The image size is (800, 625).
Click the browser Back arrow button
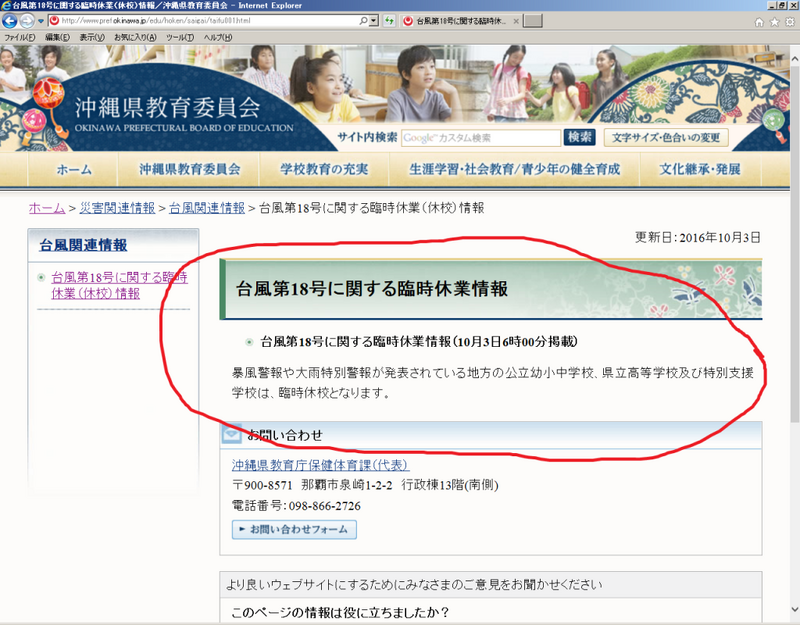11,20
